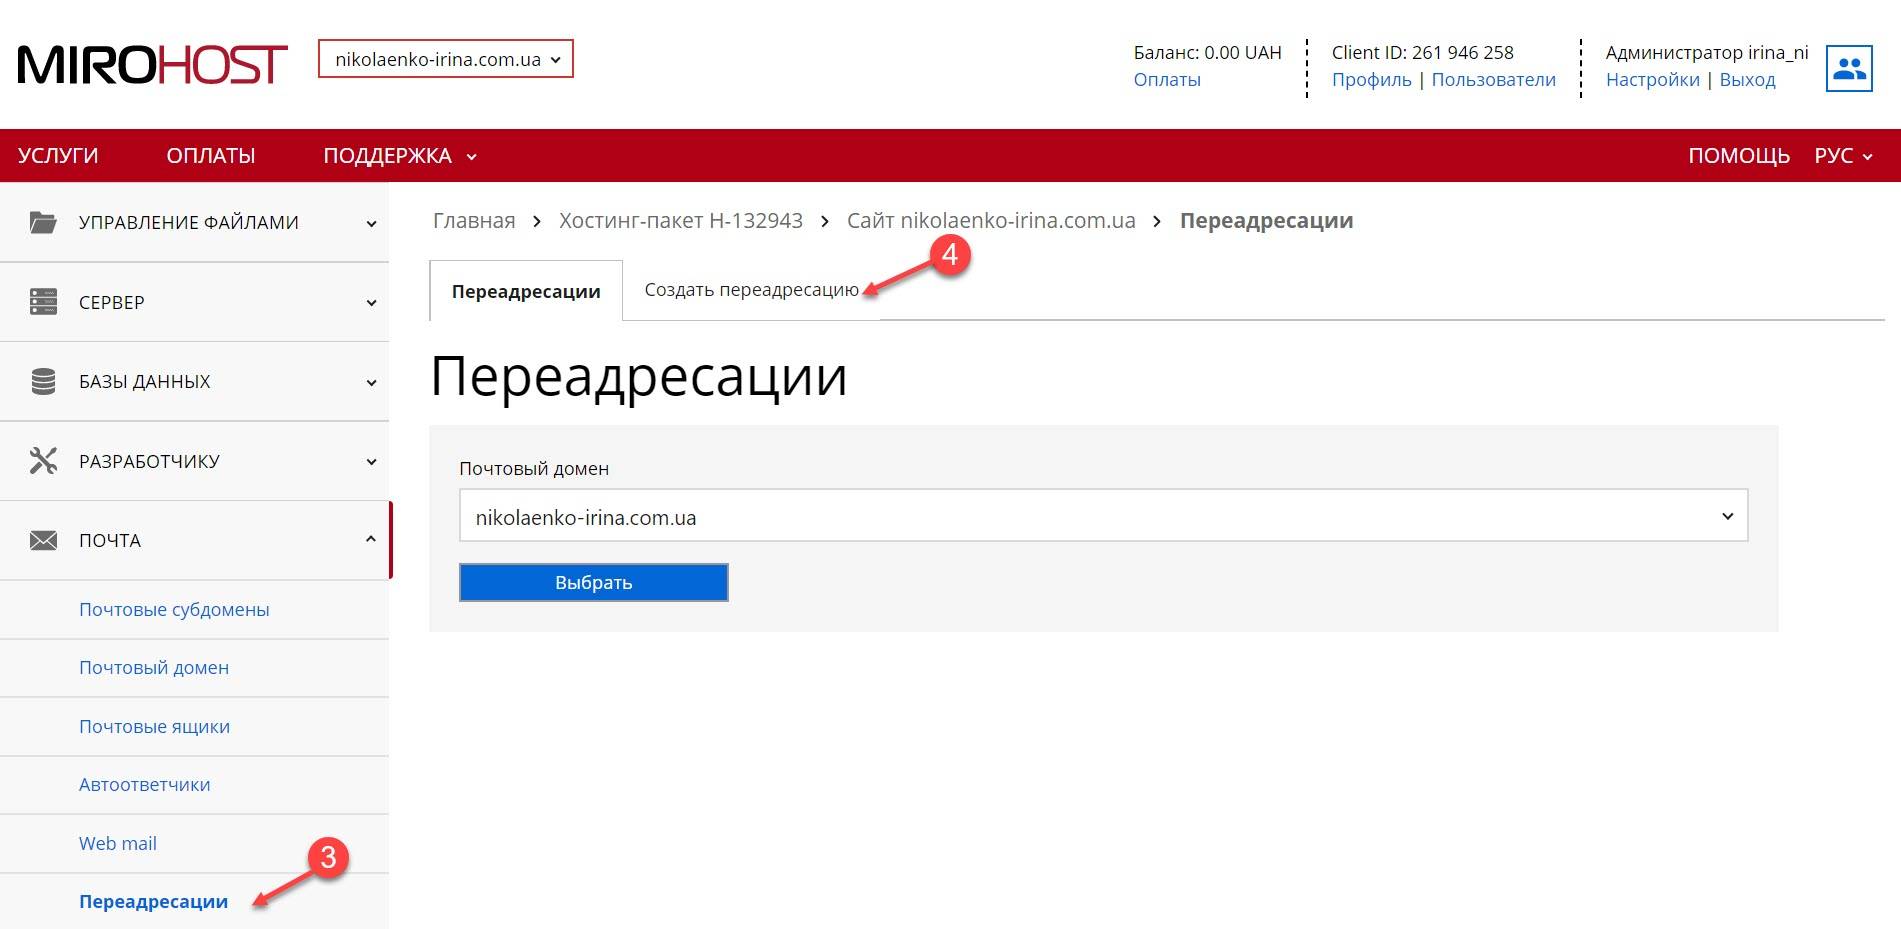Viewport: 1901px width, 929px height.
Task: Open the Оплаты menu in red bar
Action: 211,156
